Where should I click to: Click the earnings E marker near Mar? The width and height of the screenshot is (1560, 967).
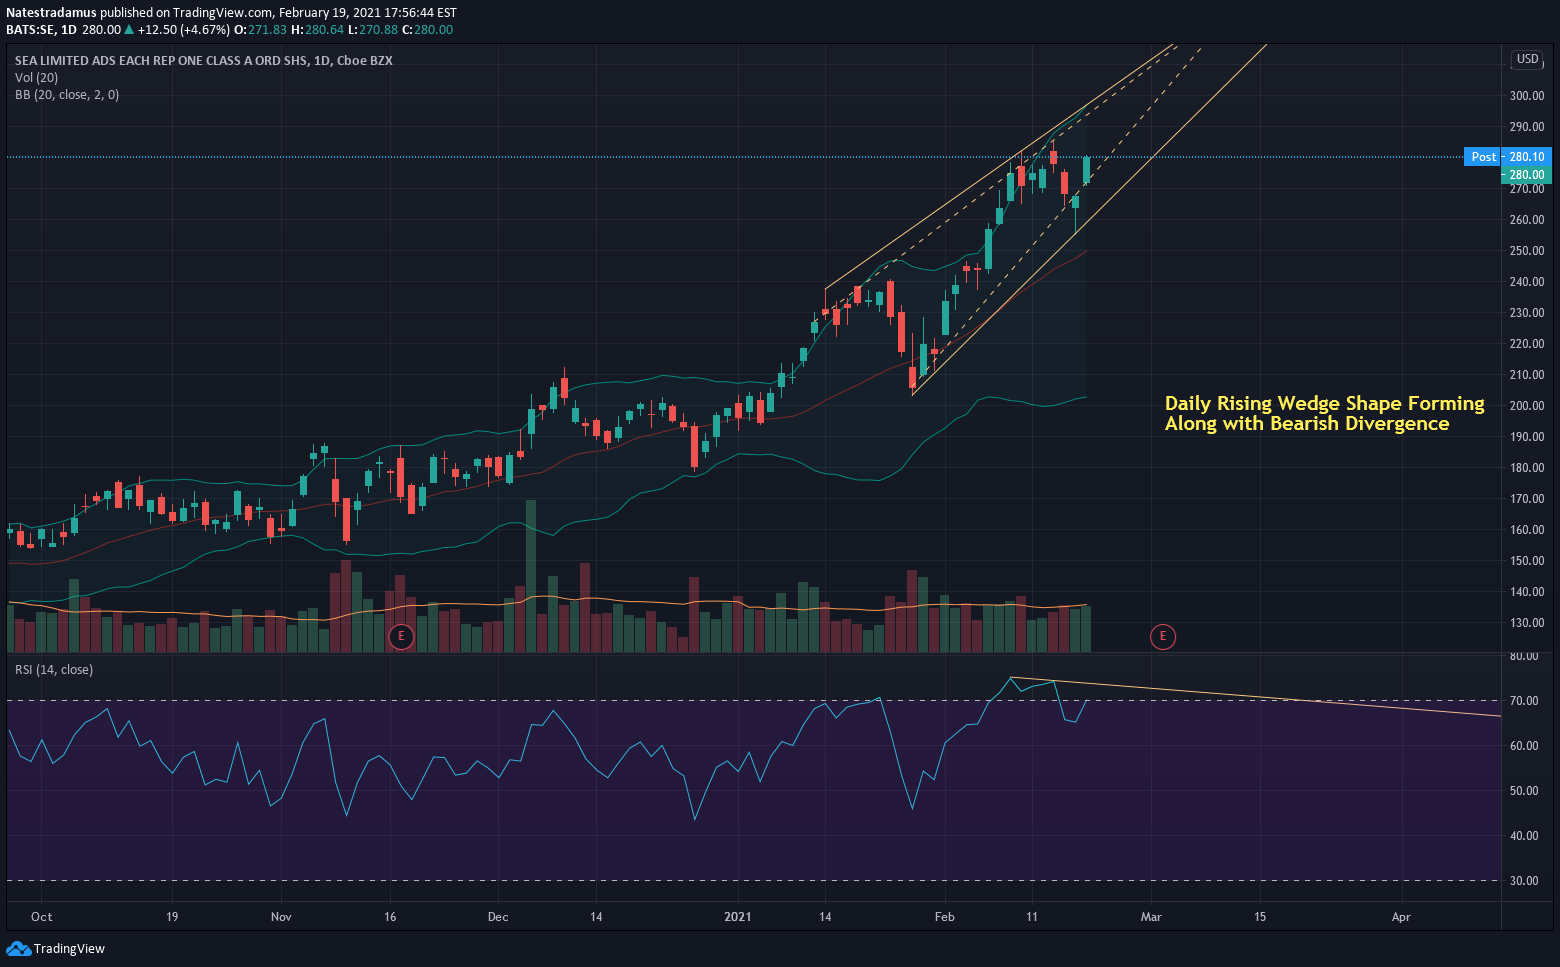click(1162, 636)
